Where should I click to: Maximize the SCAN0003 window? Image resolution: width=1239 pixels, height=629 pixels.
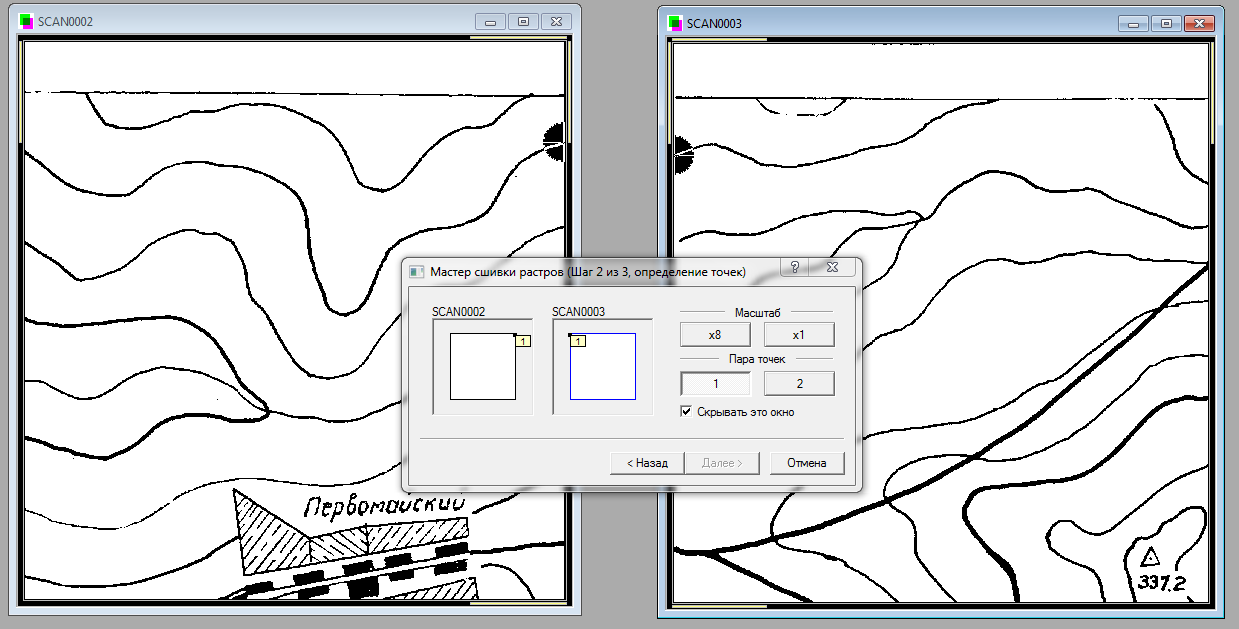point(1165,23)
